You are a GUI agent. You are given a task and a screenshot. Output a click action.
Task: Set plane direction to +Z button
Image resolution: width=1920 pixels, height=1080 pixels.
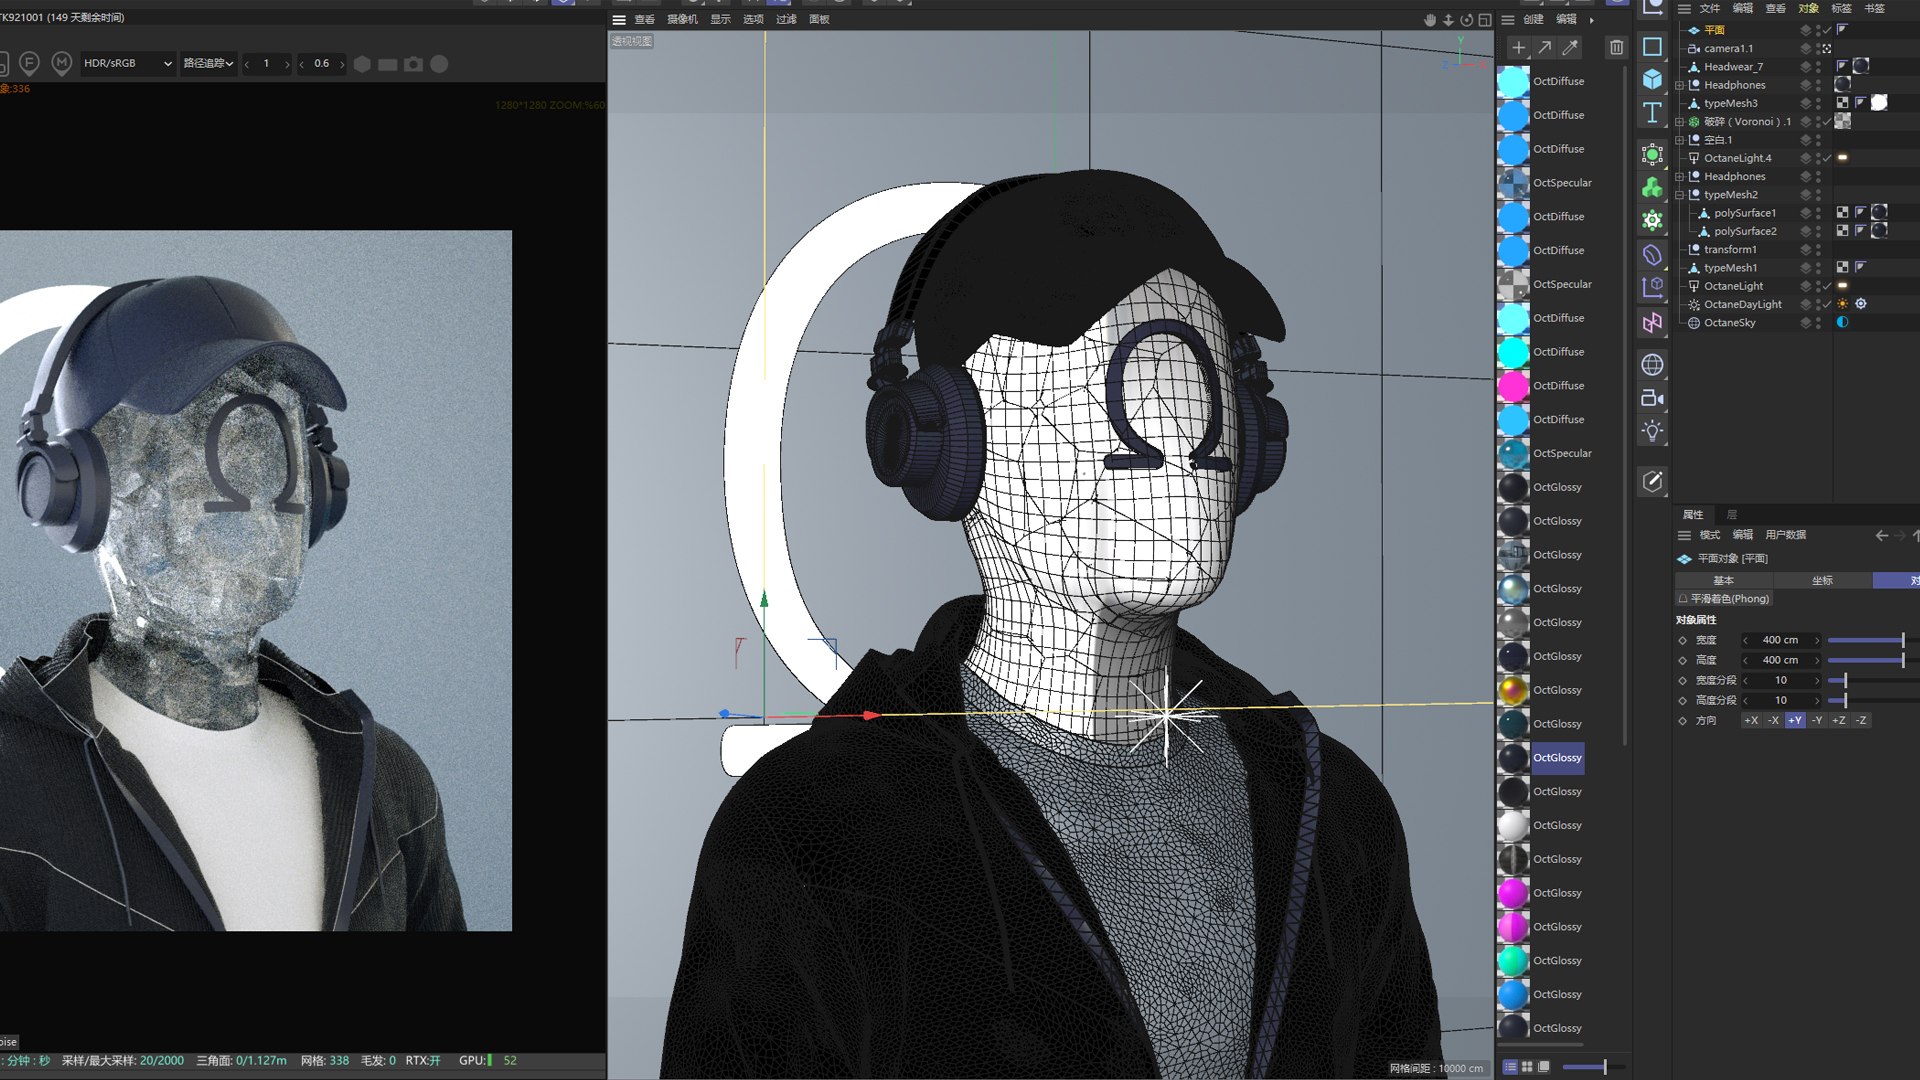[x=1838, y=720]
